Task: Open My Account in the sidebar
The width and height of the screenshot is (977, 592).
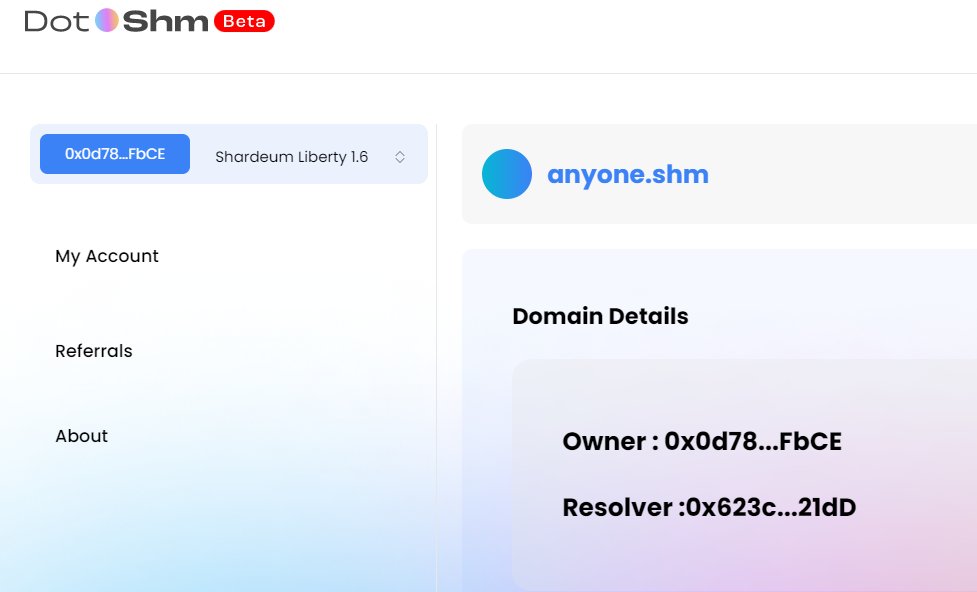Action: [107, 256]
